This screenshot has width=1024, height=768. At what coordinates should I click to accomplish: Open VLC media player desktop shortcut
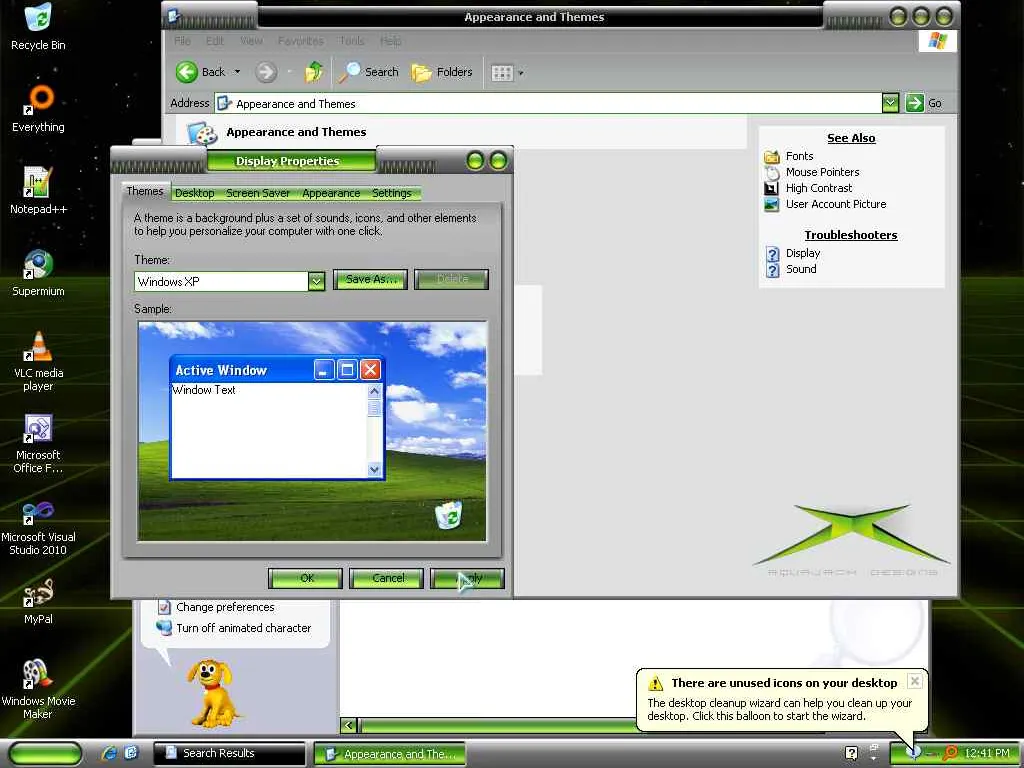[x=38, y=361]
